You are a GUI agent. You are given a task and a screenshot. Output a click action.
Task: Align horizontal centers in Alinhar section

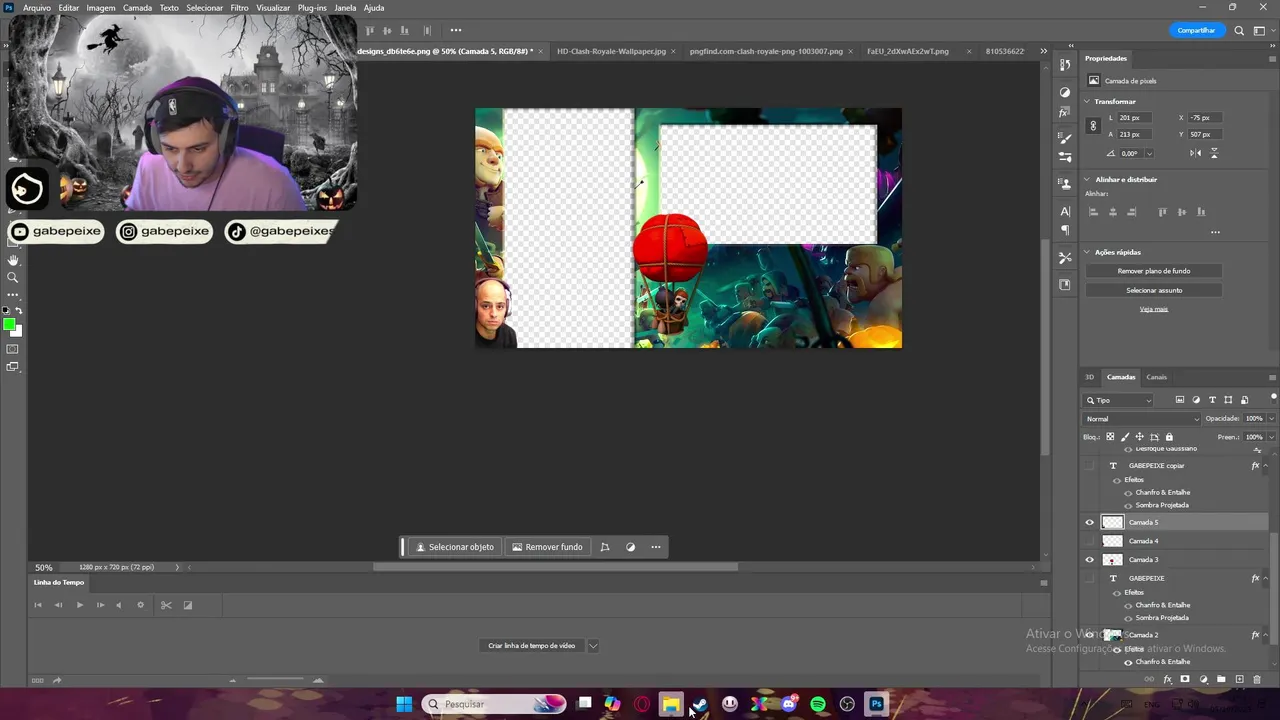click(1112, 212)
